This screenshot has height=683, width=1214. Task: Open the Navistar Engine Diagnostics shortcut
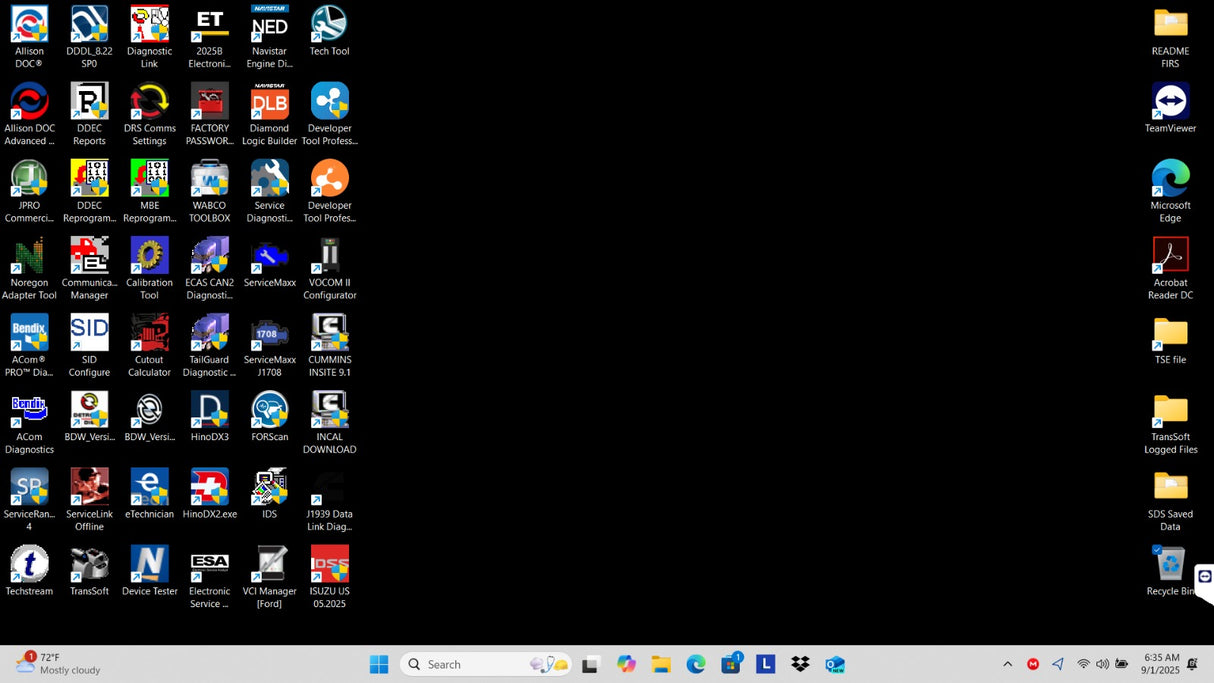(269, 25)
